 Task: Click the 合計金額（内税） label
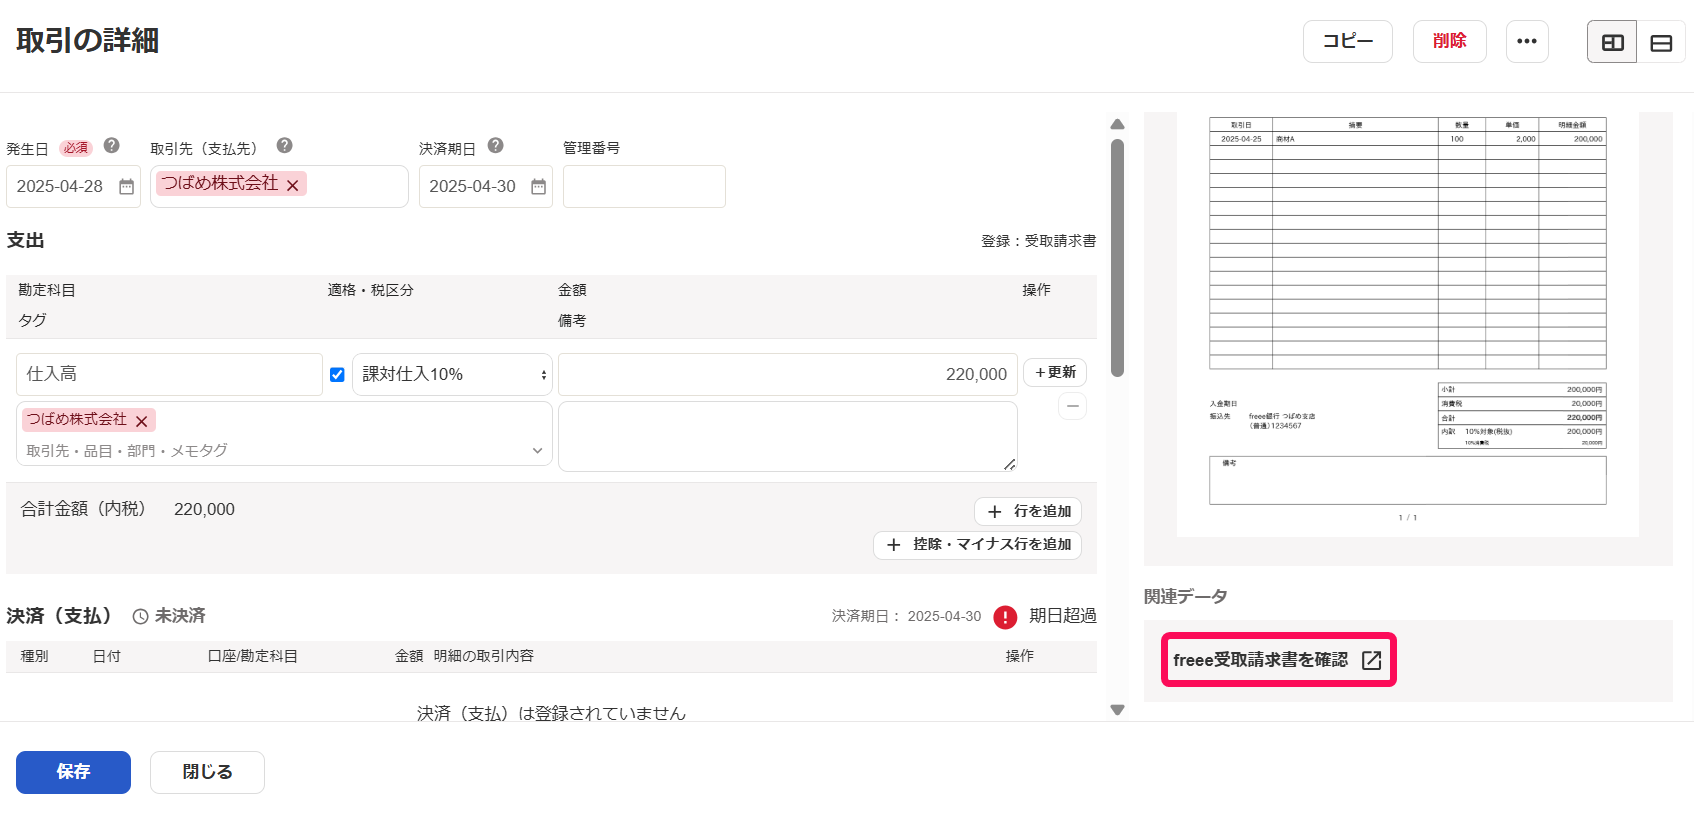click(x=83, y=509)
